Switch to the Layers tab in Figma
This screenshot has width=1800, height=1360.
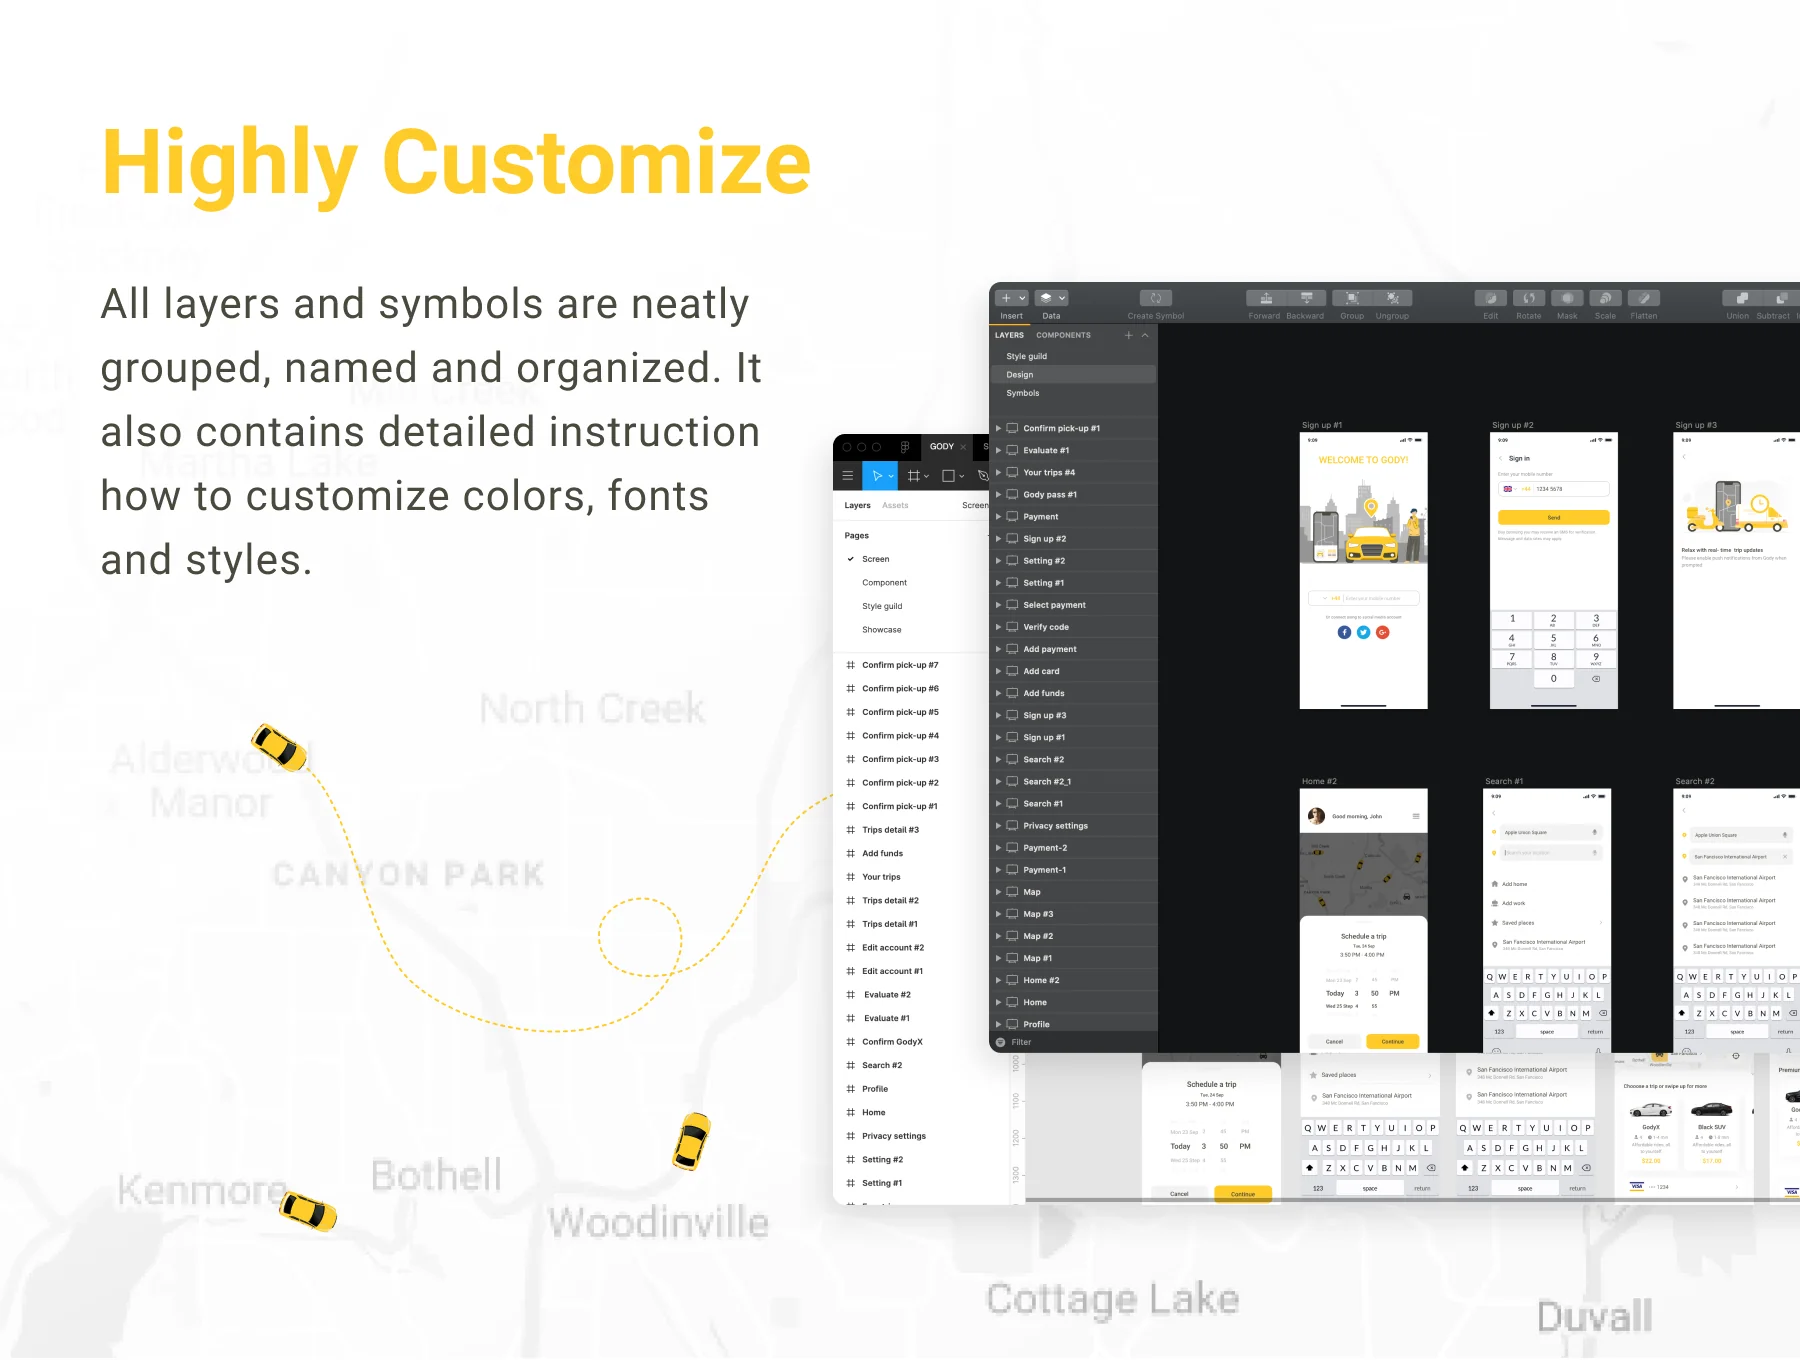point(857,505)
